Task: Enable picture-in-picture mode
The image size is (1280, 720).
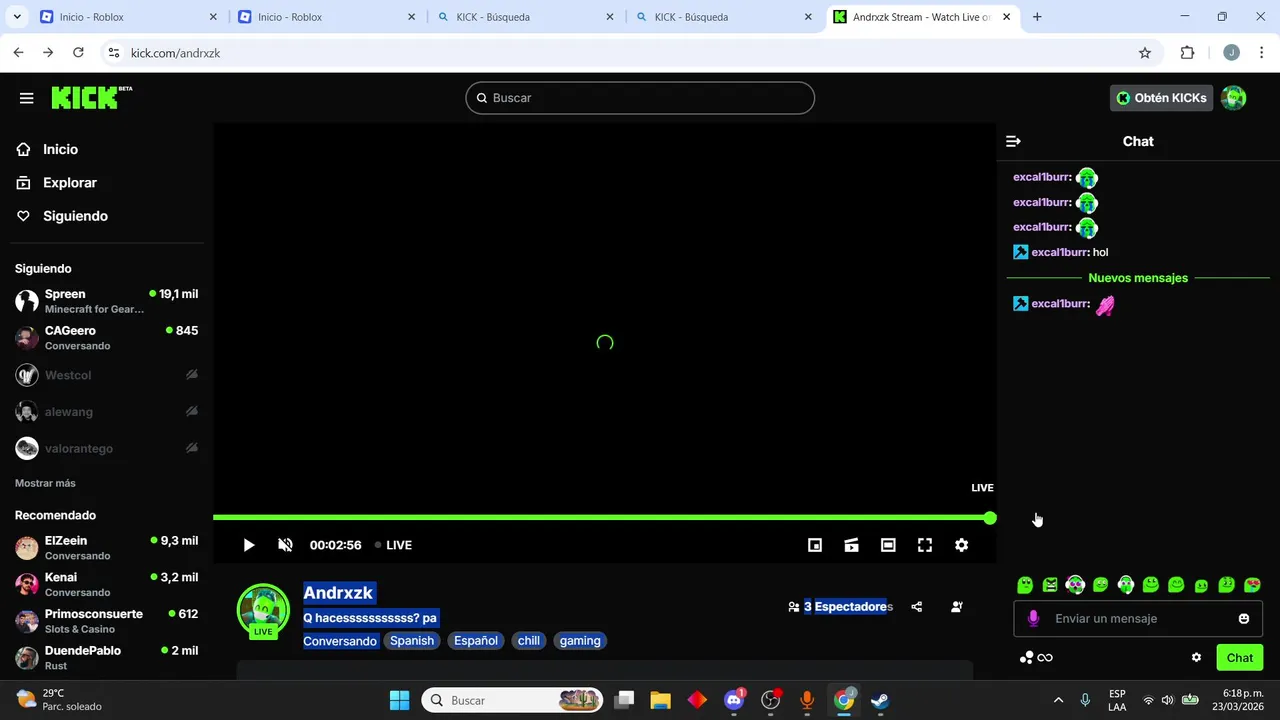Action: click(815, 545)
